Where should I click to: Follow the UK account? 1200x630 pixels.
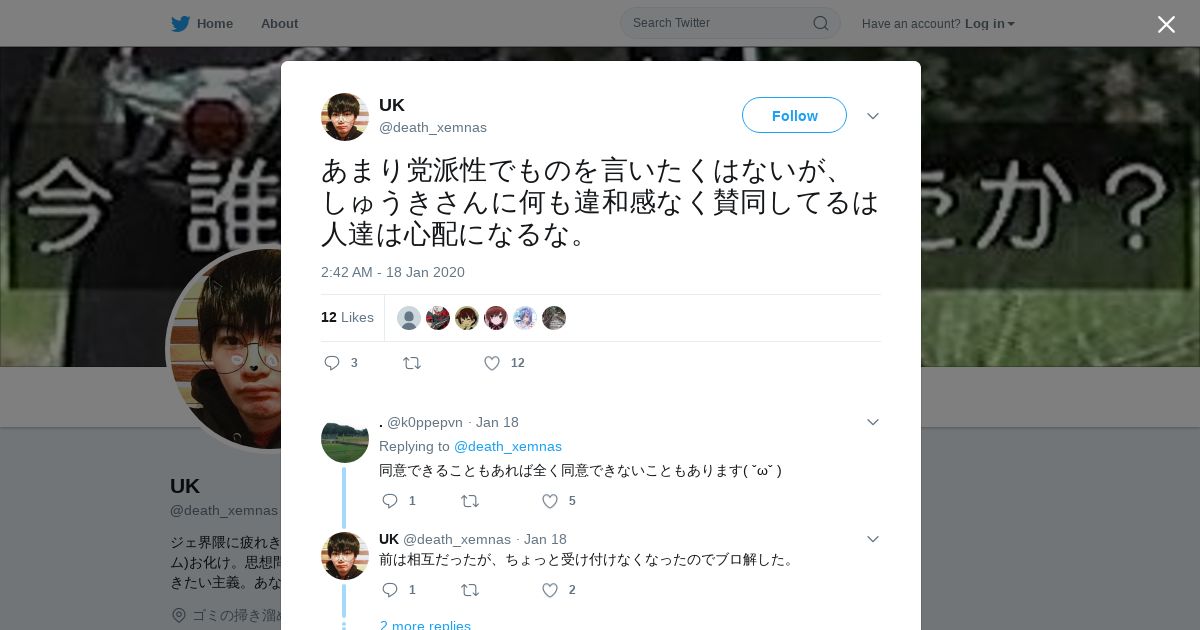point(794,115)
